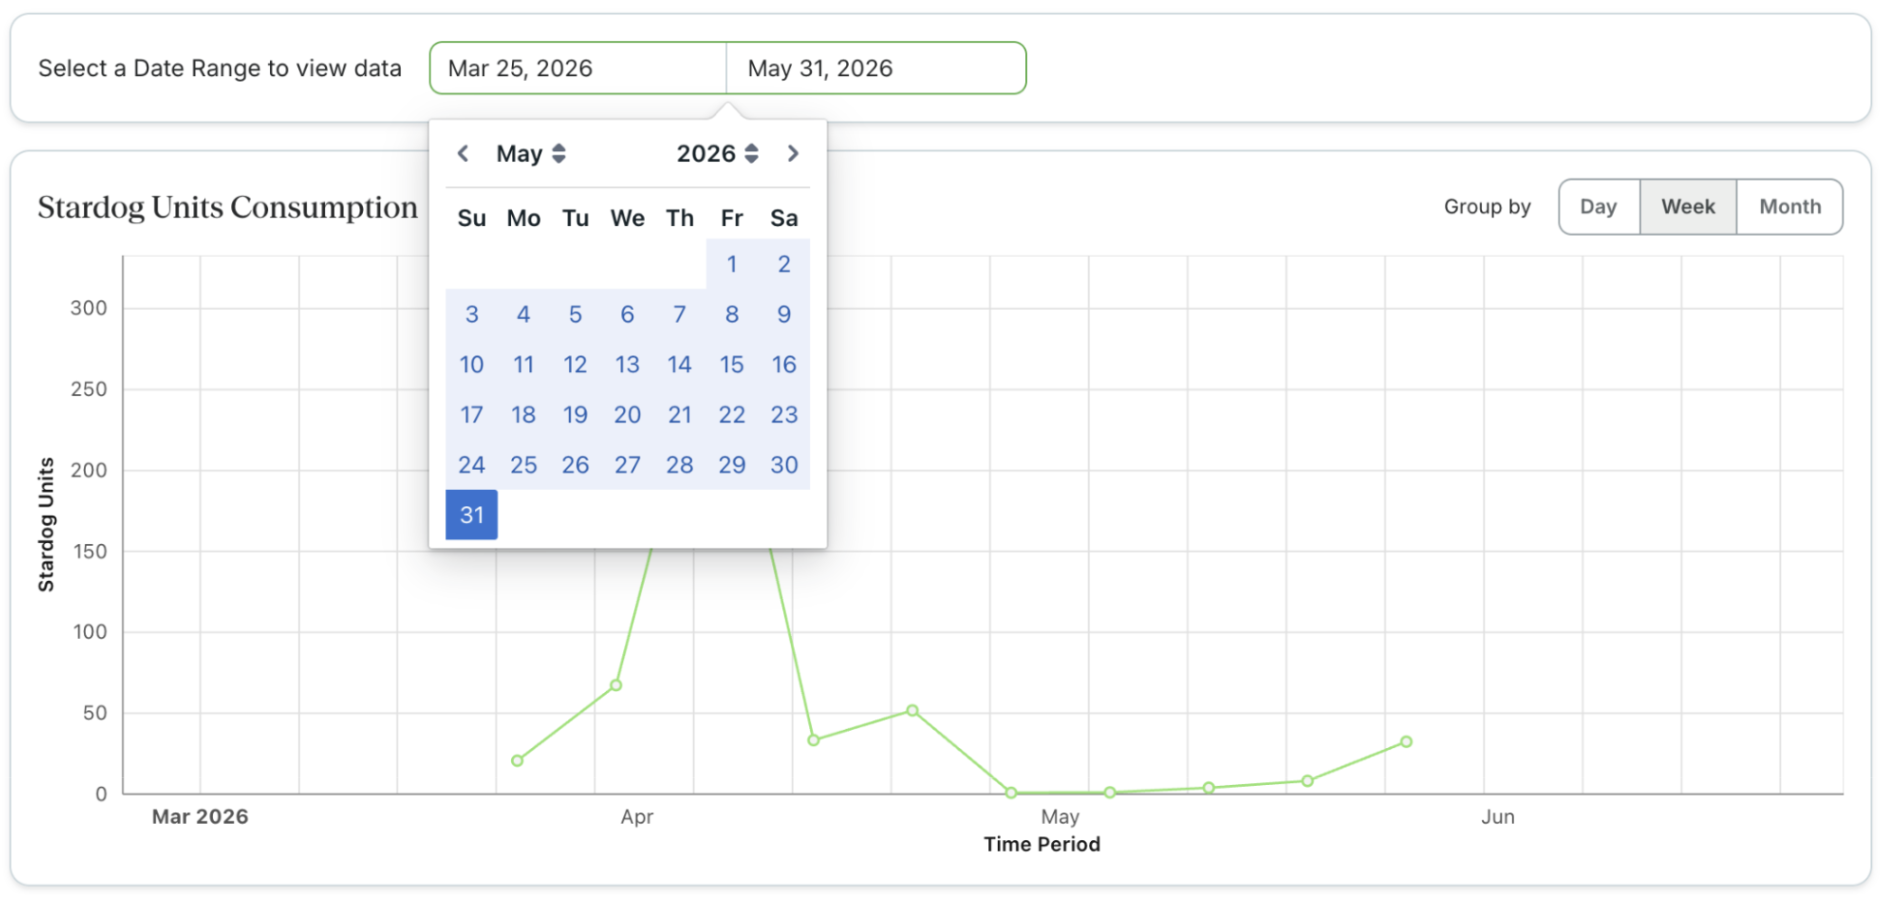The image size is (1888, 898).
Task: Choose May 10 in the calendar
Action: [472, 364]
